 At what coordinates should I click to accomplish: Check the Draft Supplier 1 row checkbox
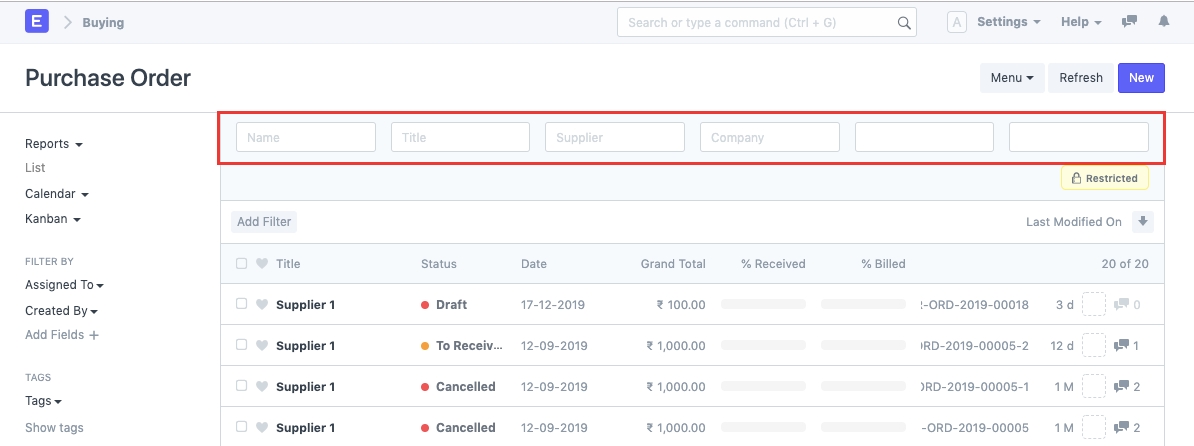241,304
